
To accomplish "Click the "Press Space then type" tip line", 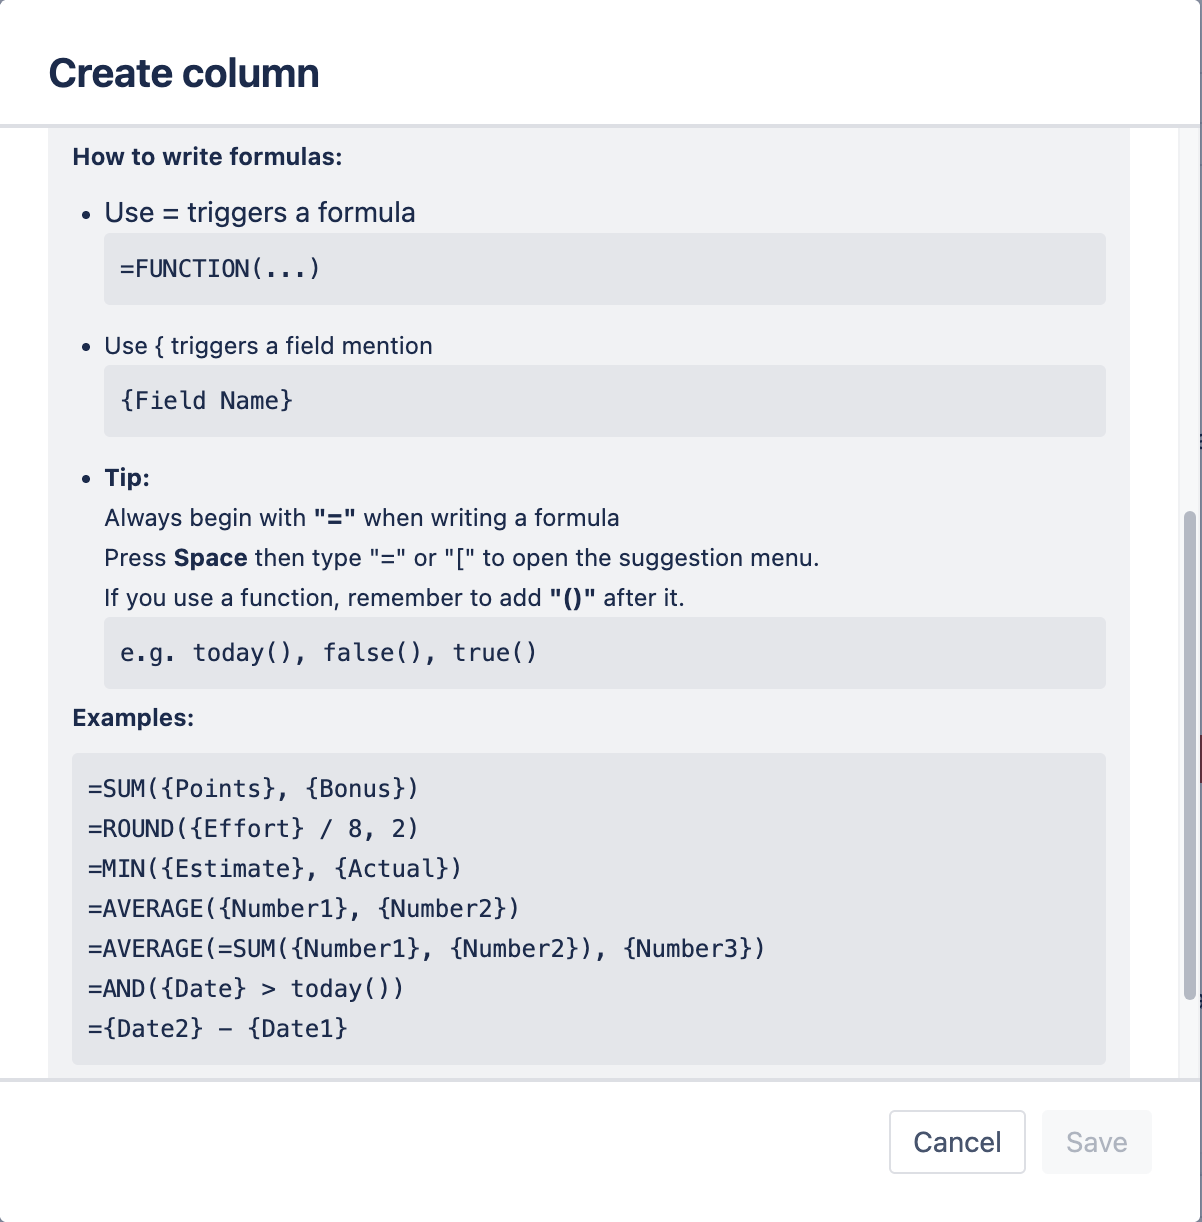I will tap(461, 558).
